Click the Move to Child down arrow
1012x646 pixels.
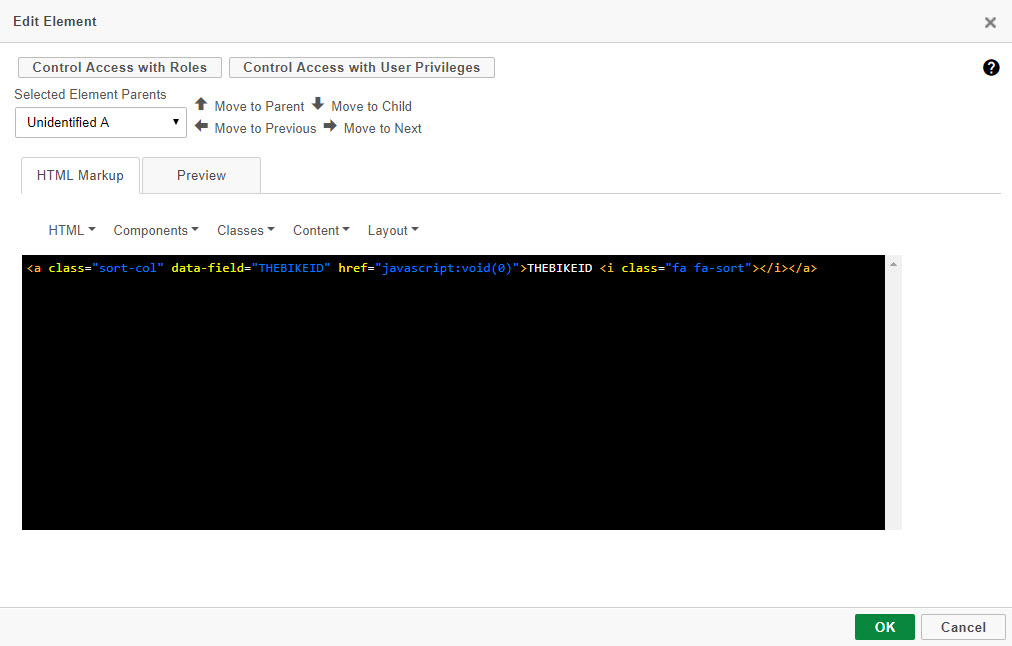[x=318, y=104]
